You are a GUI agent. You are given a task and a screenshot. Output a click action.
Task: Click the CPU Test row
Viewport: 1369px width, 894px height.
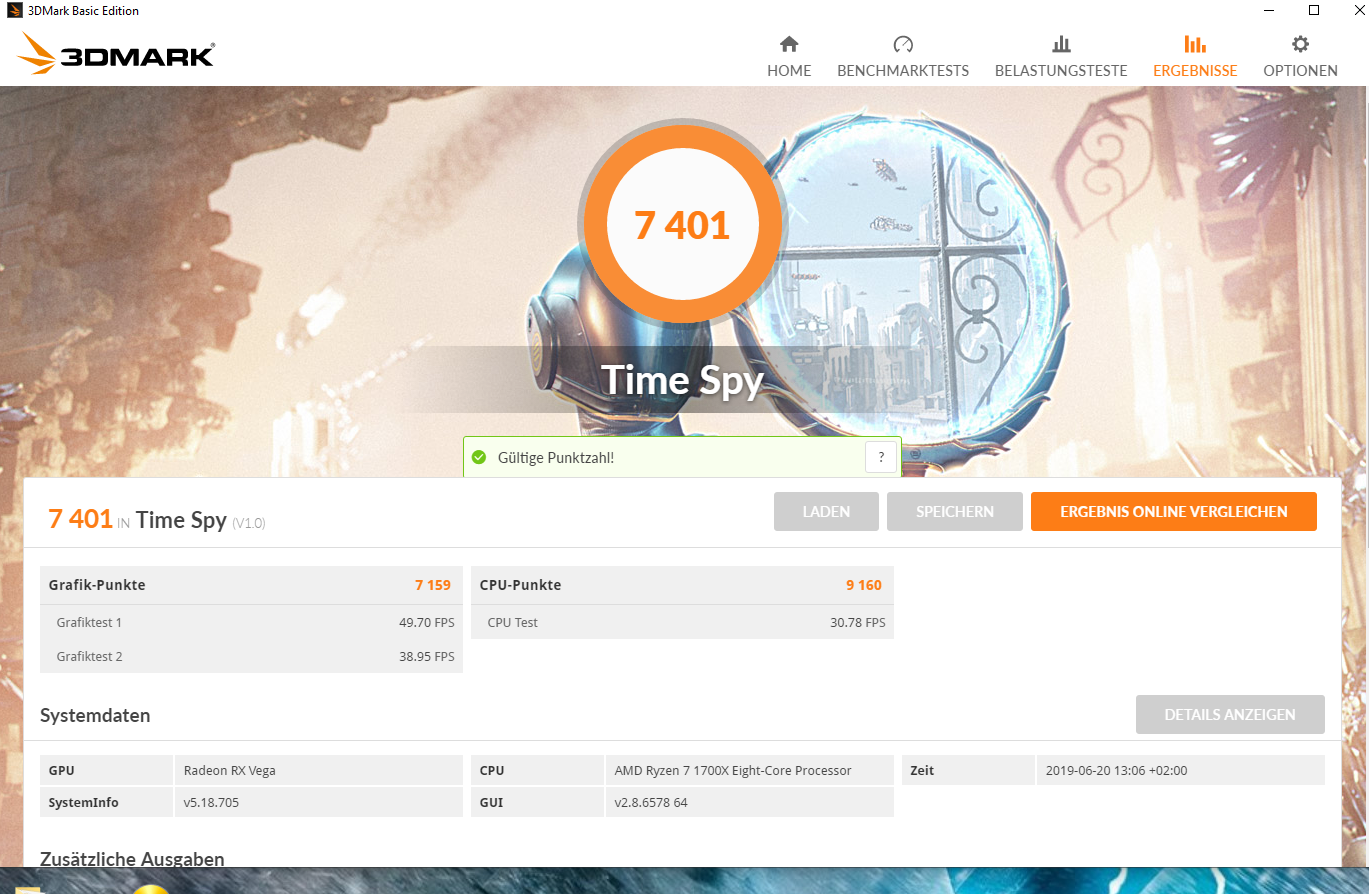point(682,622)
